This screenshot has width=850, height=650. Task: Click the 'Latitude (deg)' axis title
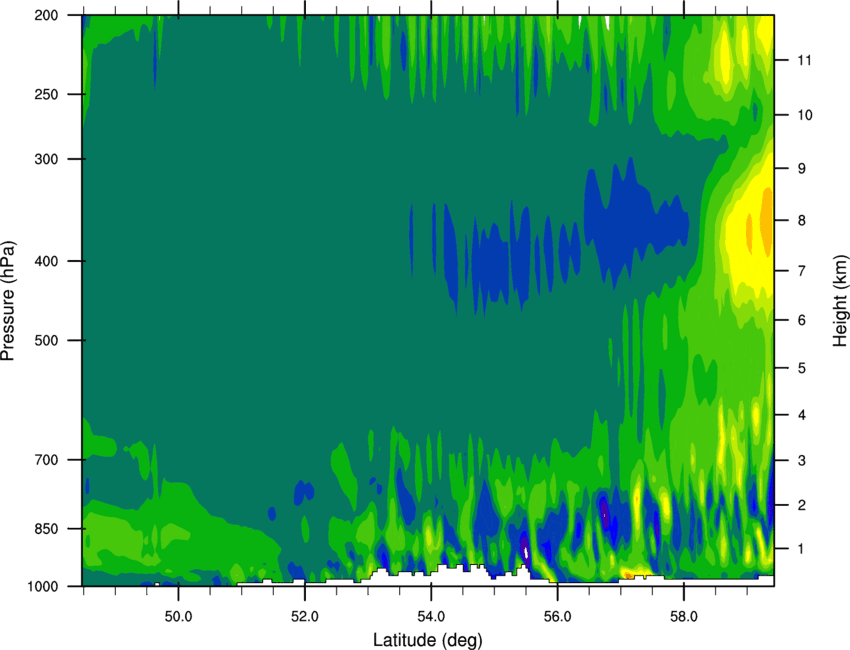coord(428,640)
